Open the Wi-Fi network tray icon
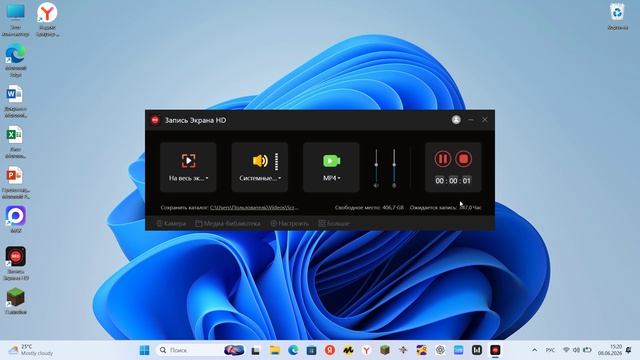This screenshot has height=360, width=640. coord(566,350)
